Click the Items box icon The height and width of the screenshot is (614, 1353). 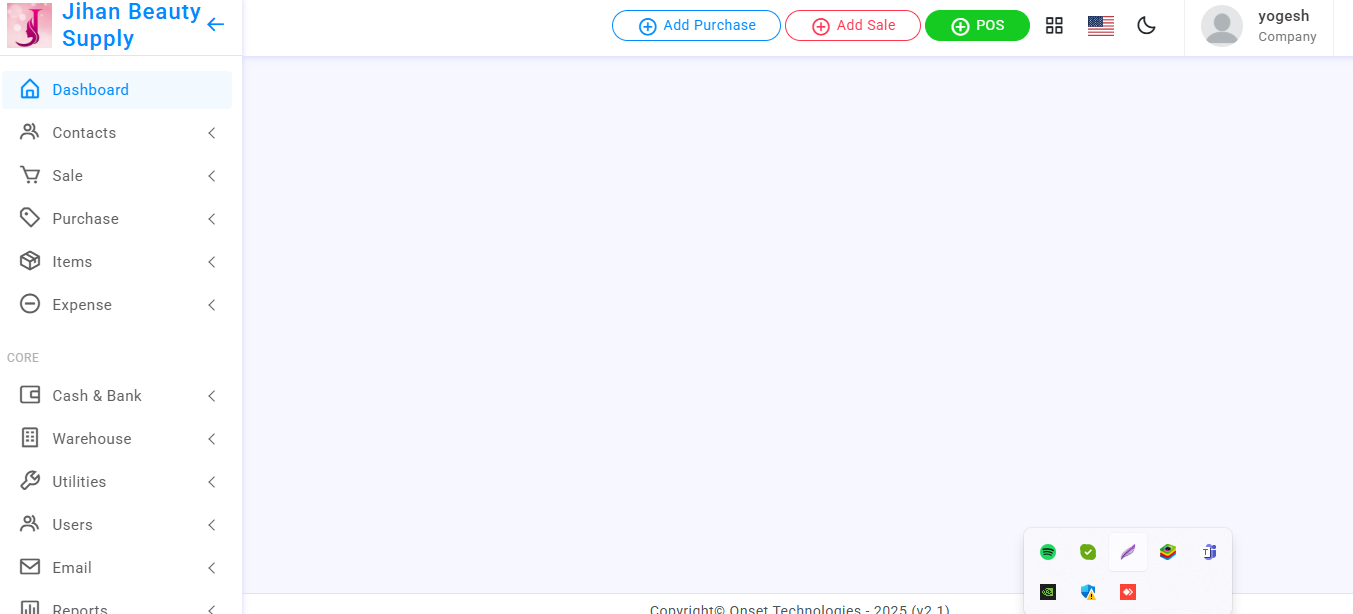[30, 261]
